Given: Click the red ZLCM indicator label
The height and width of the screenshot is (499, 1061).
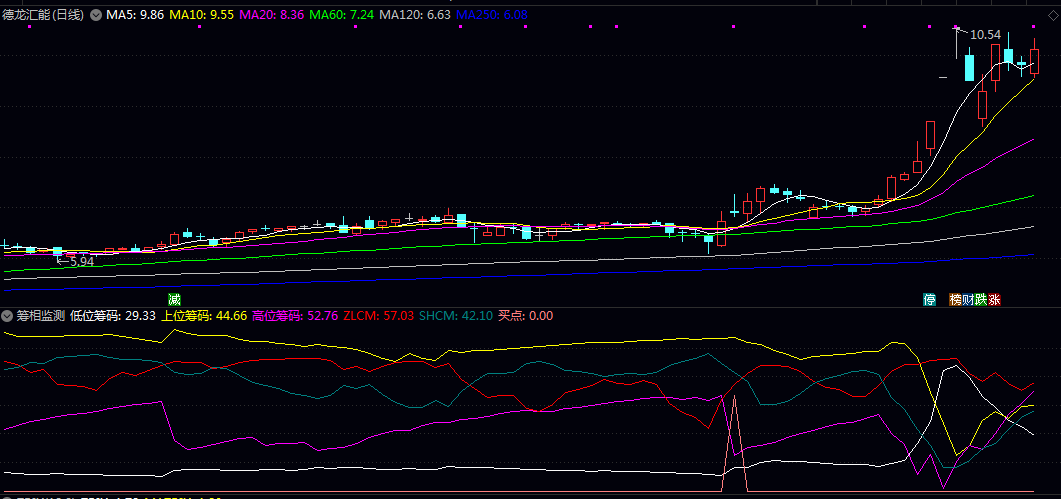Looking at the screenshot, I should click(377, 316).
